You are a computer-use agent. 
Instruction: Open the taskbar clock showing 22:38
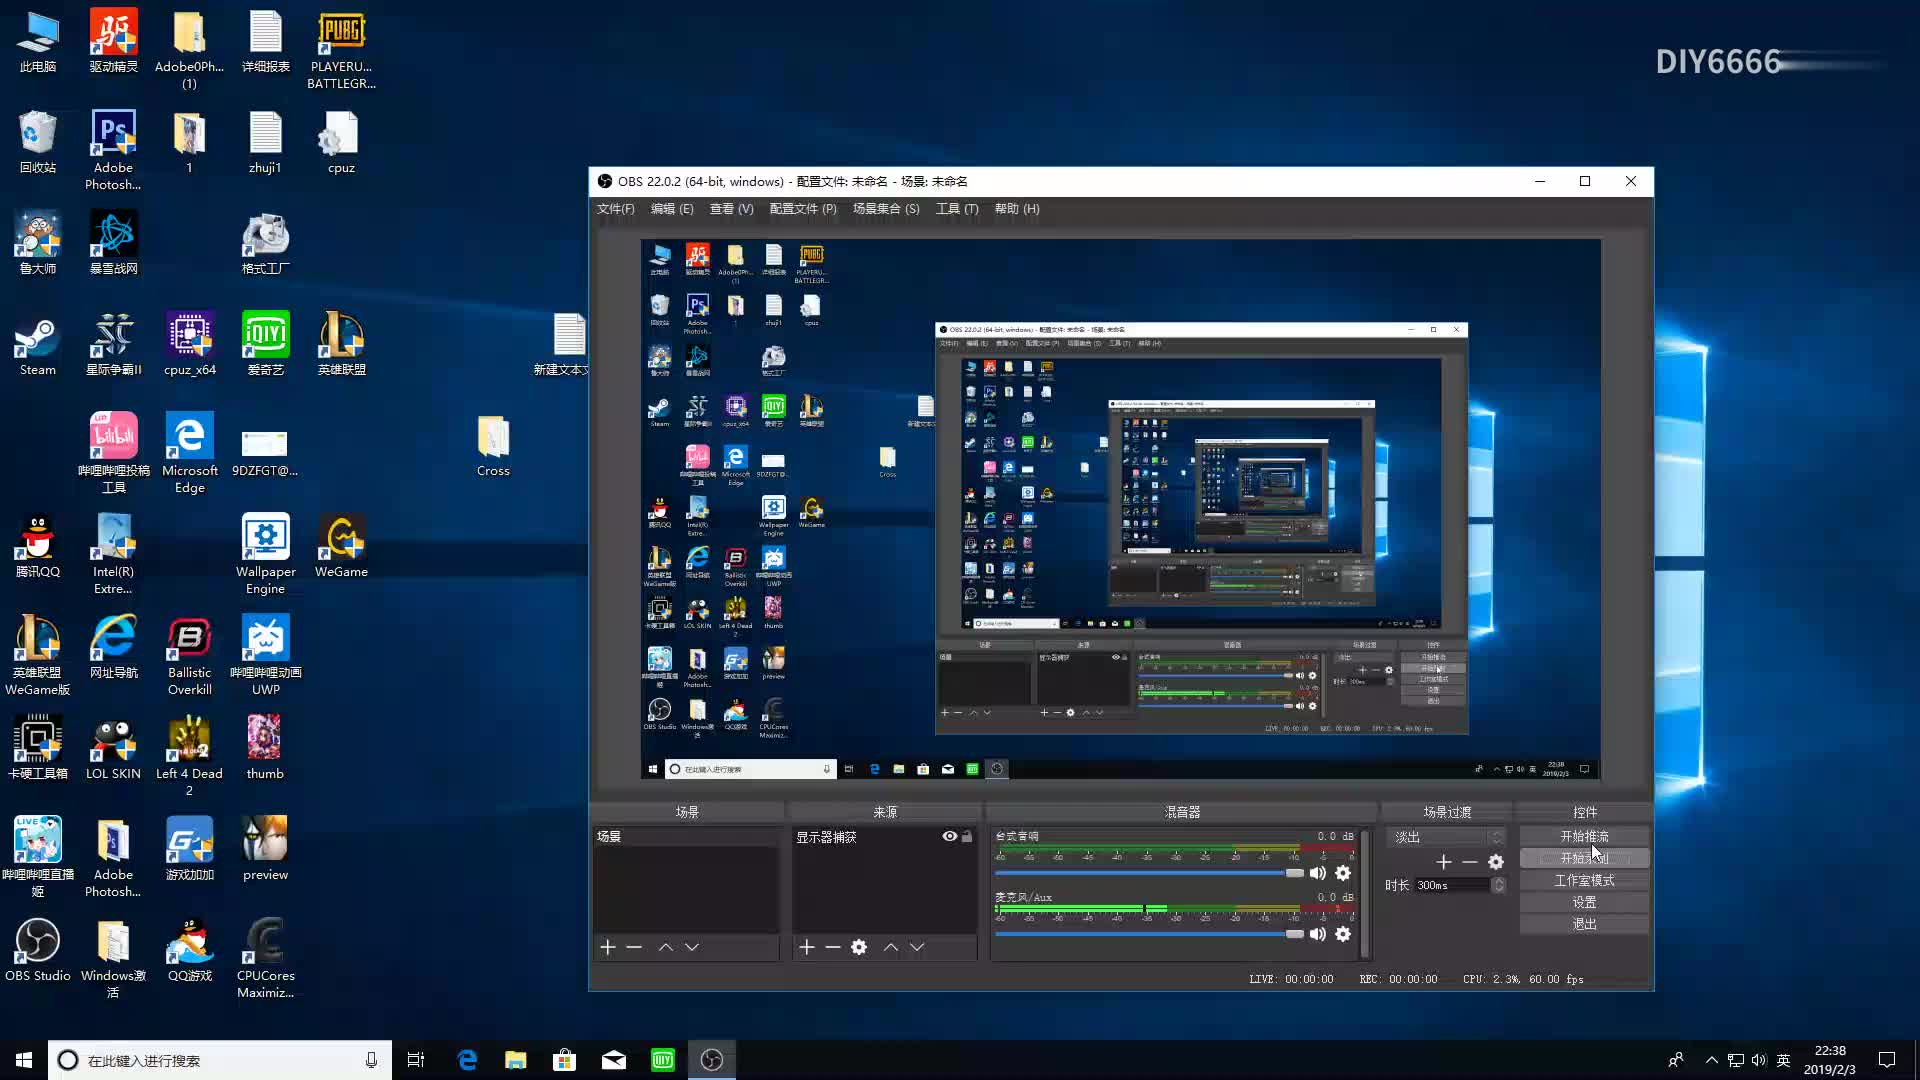pyautogui.click(x=1829, y=1060)
